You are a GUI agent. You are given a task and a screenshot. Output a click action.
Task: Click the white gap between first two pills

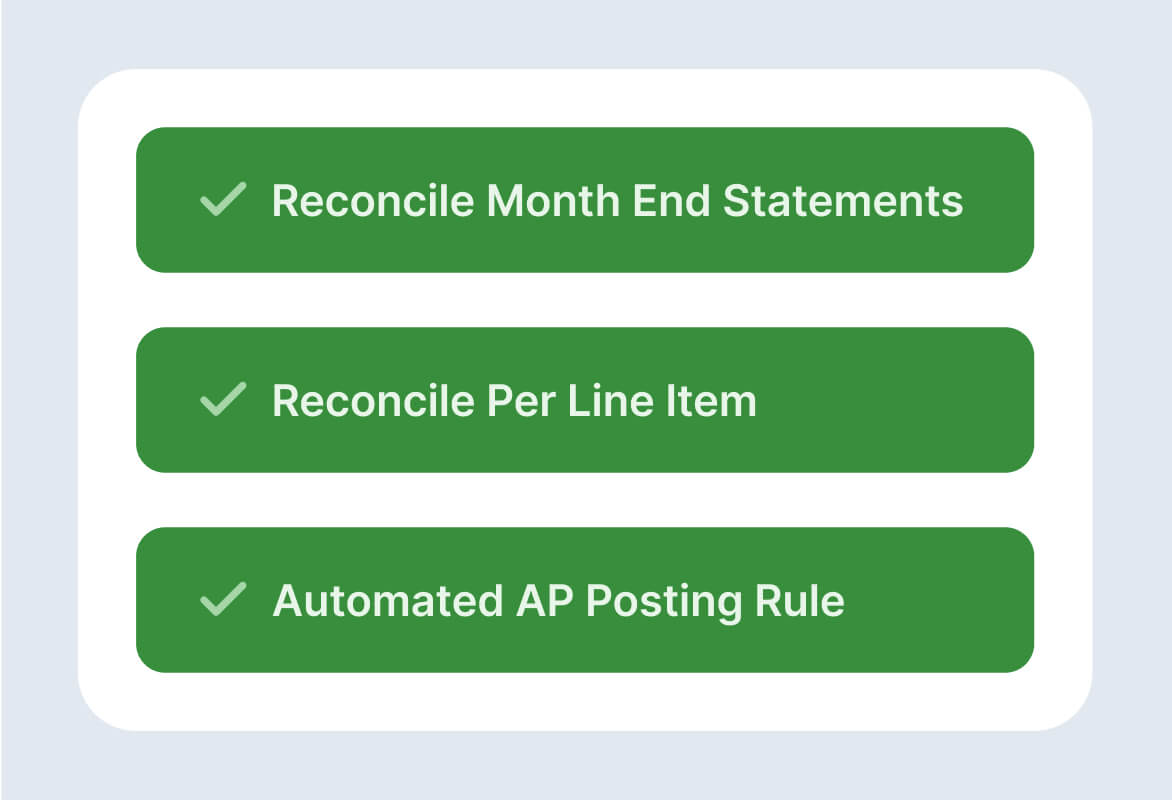coord(585,300)
